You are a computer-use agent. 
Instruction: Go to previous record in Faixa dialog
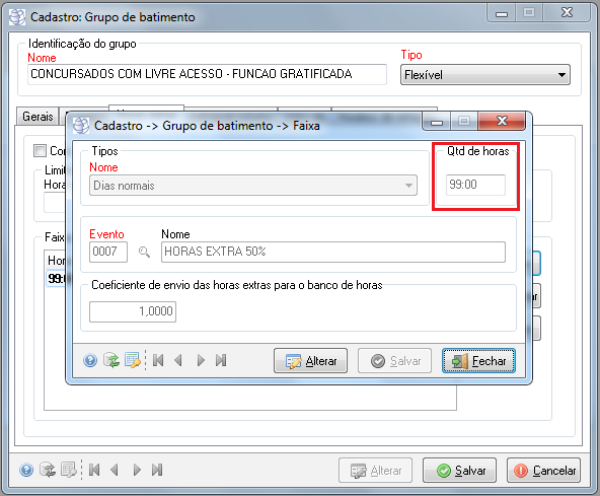coord(178,361)
